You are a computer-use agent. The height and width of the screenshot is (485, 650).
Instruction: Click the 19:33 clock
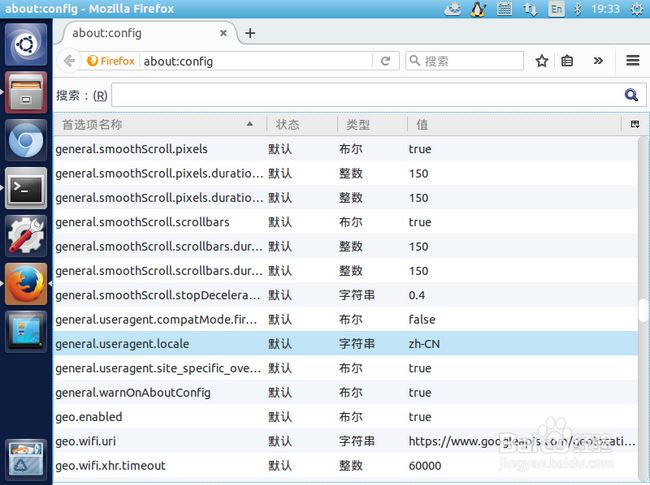[x=606, y=9]
